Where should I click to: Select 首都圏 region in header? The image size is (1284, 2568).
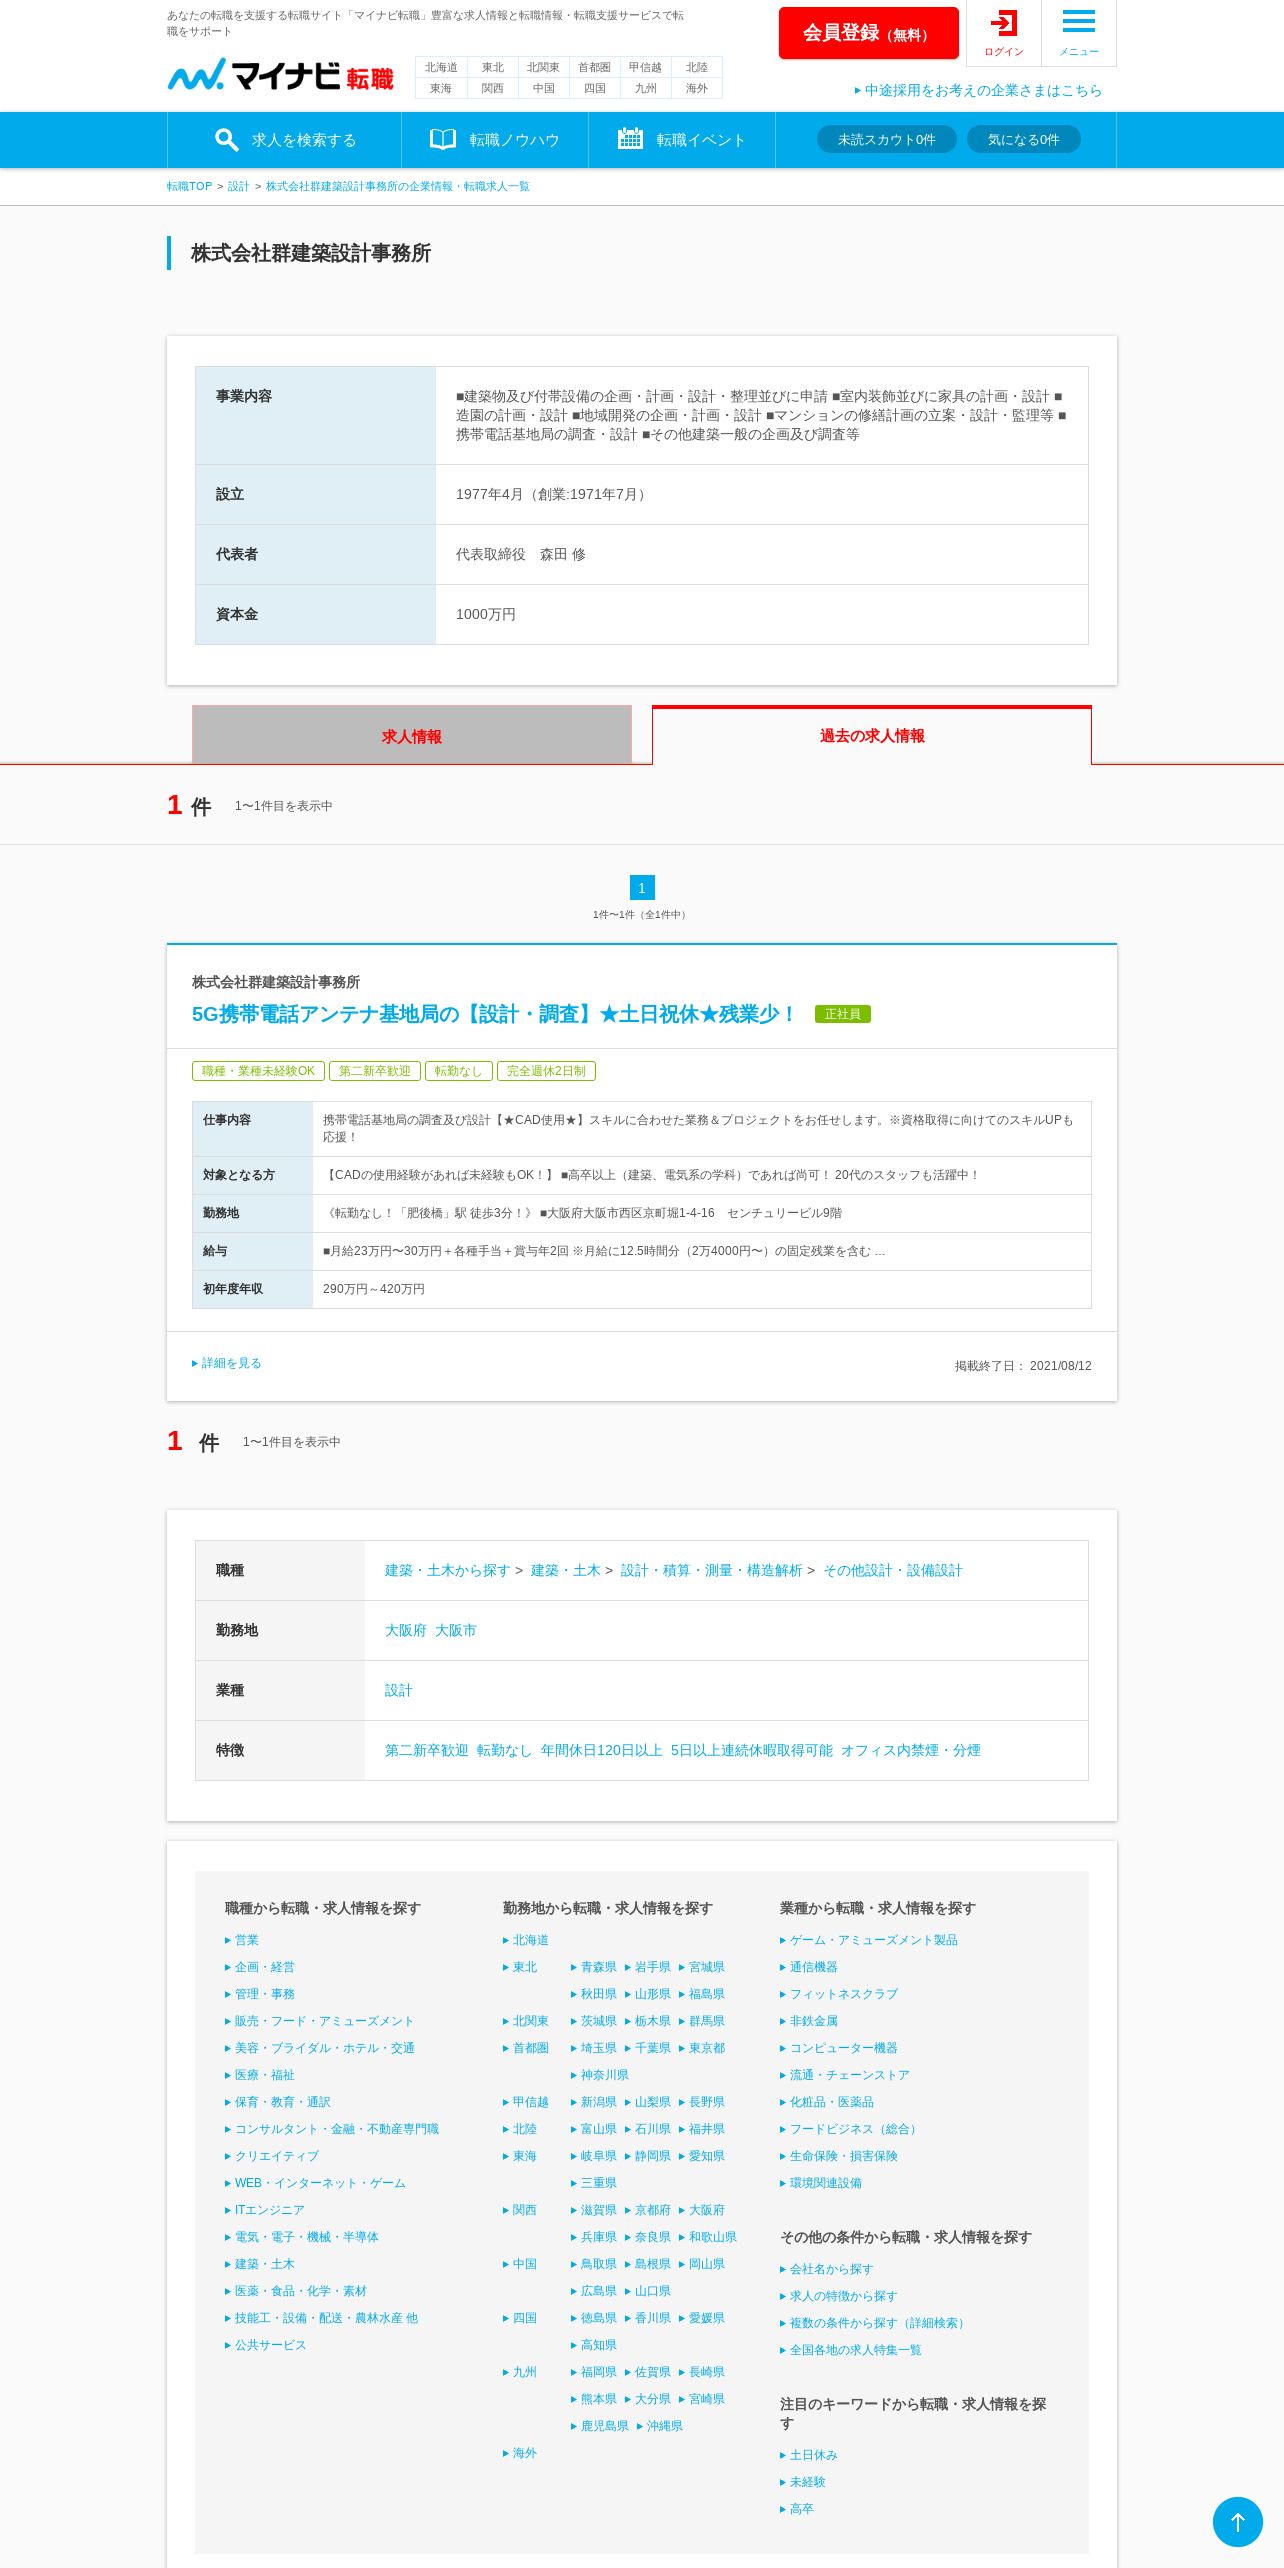pyautogui.click(x=594, y=67)
